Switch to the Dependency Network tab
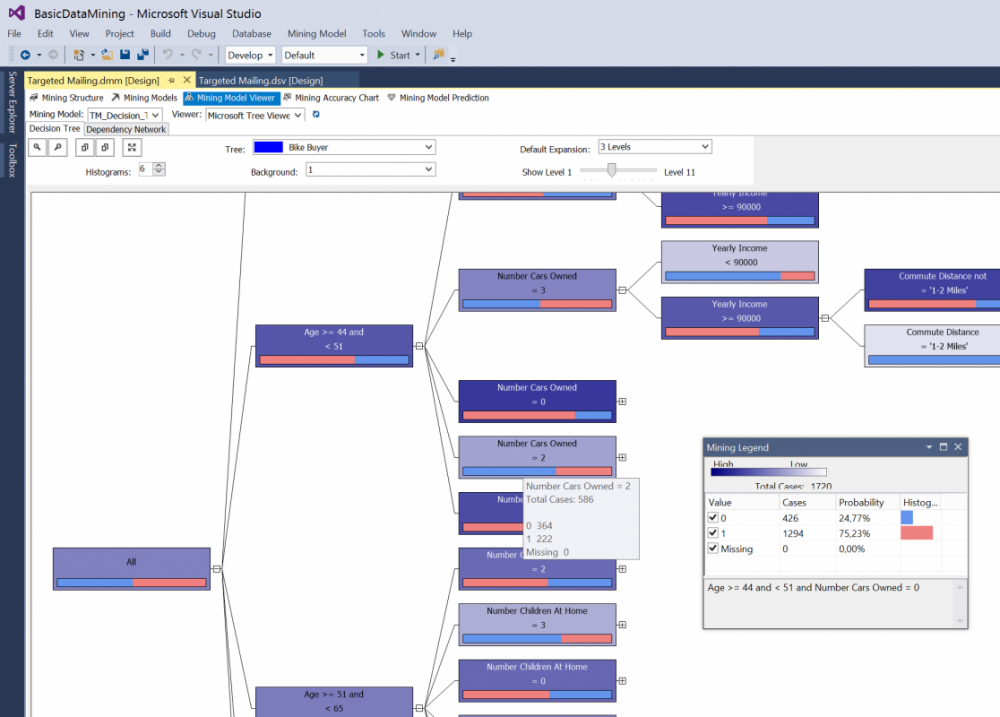The width and height of the screenshot is (1000, 717). 126,129
